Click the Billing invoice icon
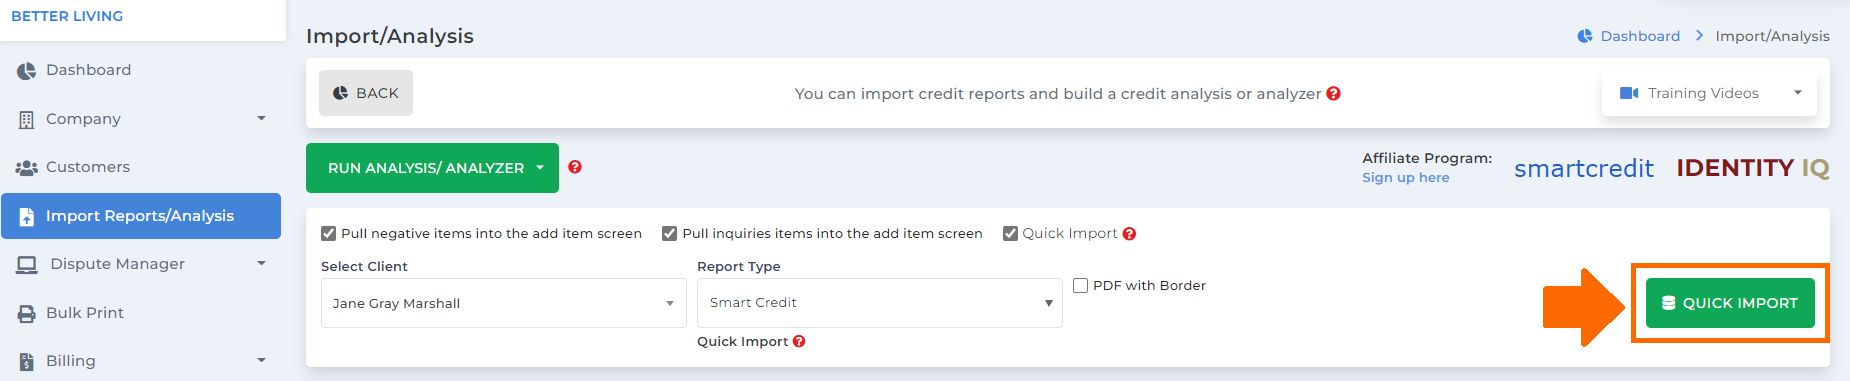This screenshot has width=1850, height=381. (26, 361)
